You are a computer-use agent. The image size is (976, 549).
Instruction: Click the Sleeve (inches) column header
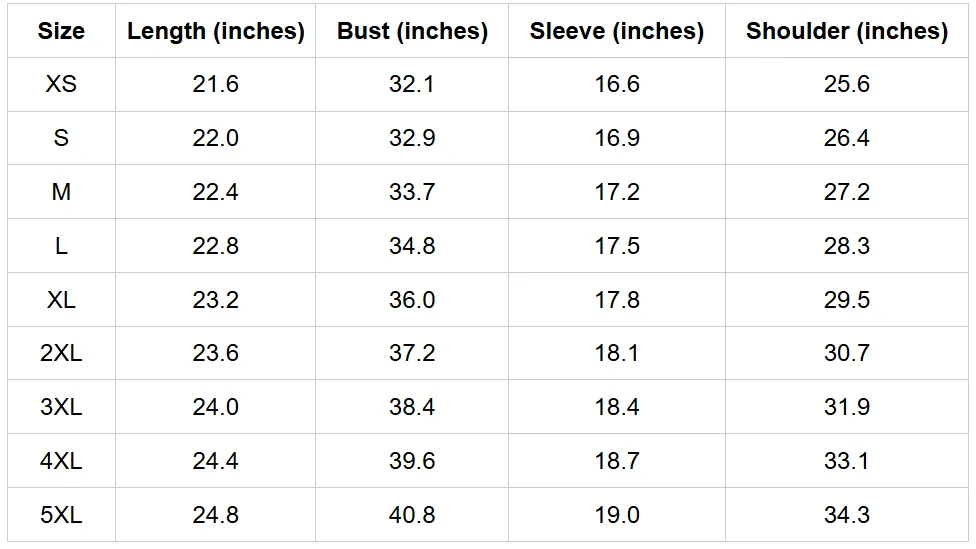click(x=617, y=31)
